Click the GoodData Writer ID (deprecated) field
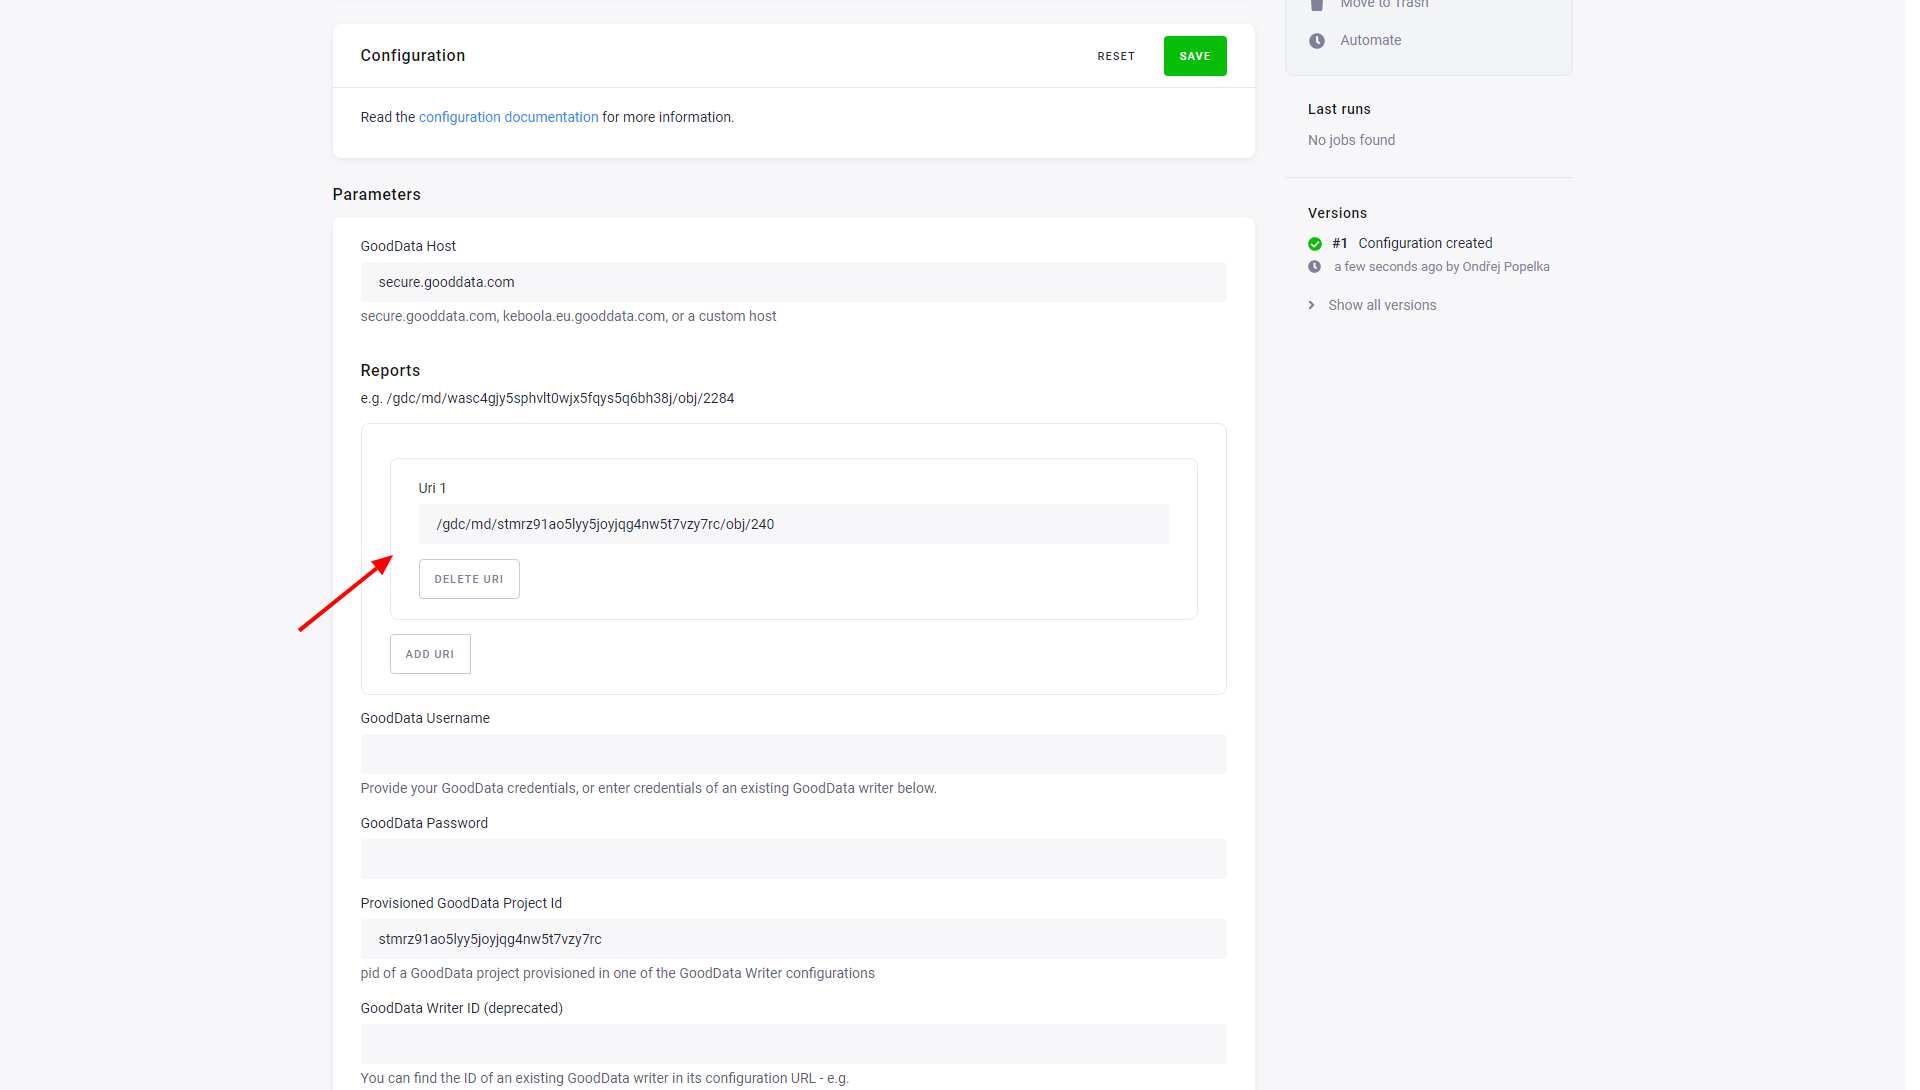 793,1044
